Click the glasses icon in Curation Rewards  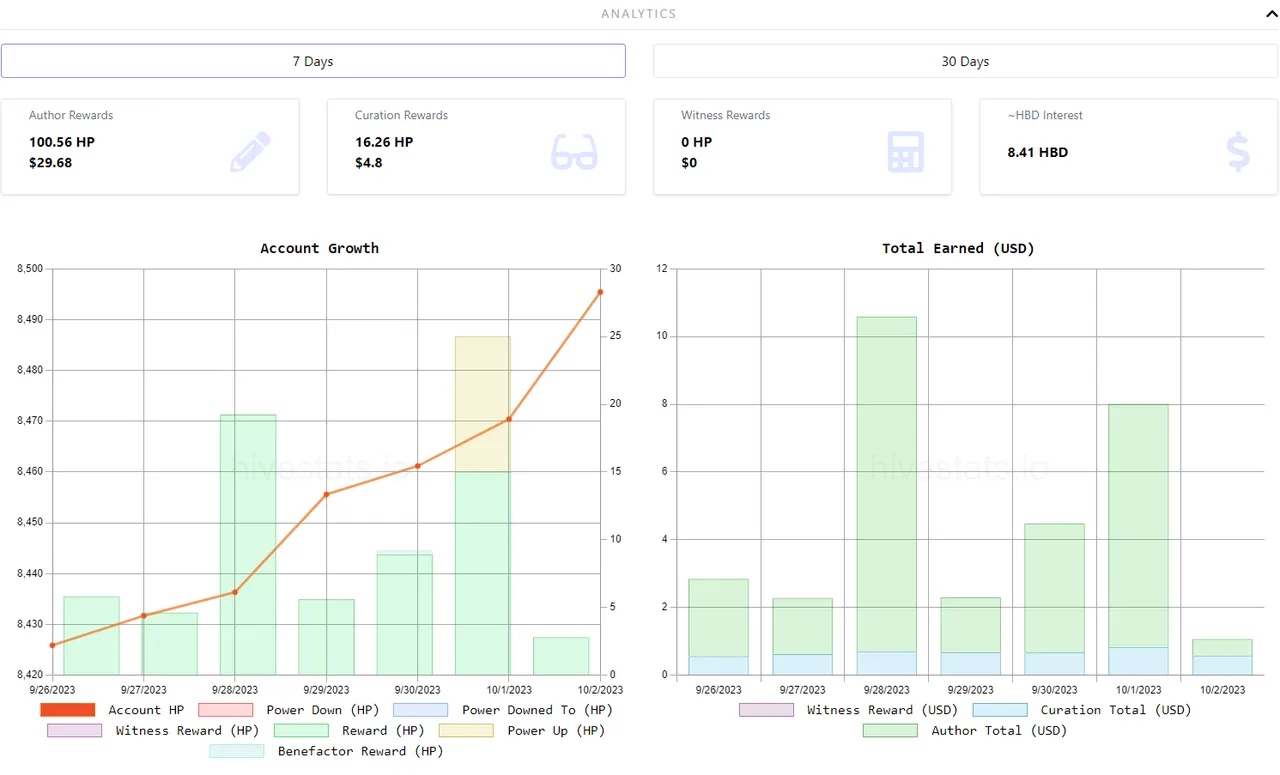(x=574, y=152)
